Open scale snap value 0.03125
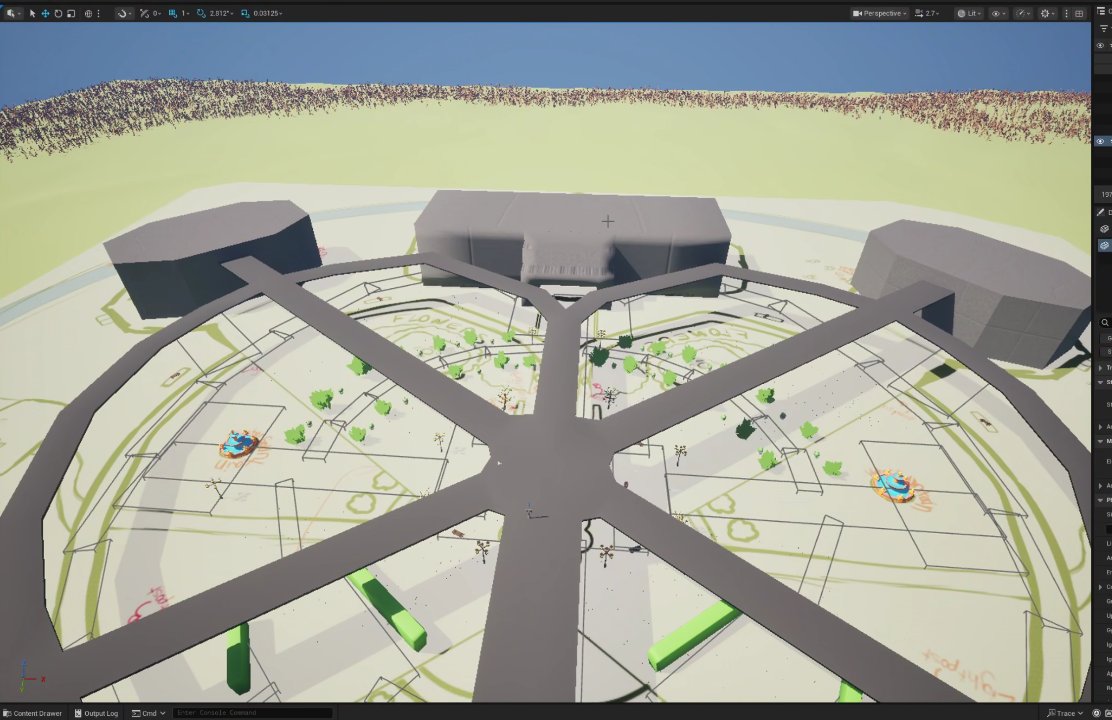This screenshot has height=720, width=1112. click(x=268, y=13)
